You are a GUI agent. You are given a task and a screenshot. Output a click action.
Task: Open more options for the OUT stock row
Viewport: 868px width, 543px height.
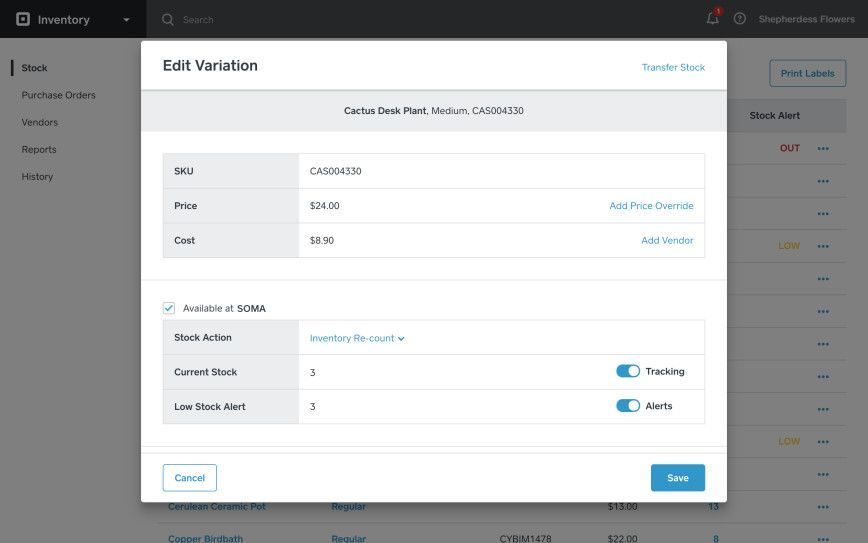point(823,149)
